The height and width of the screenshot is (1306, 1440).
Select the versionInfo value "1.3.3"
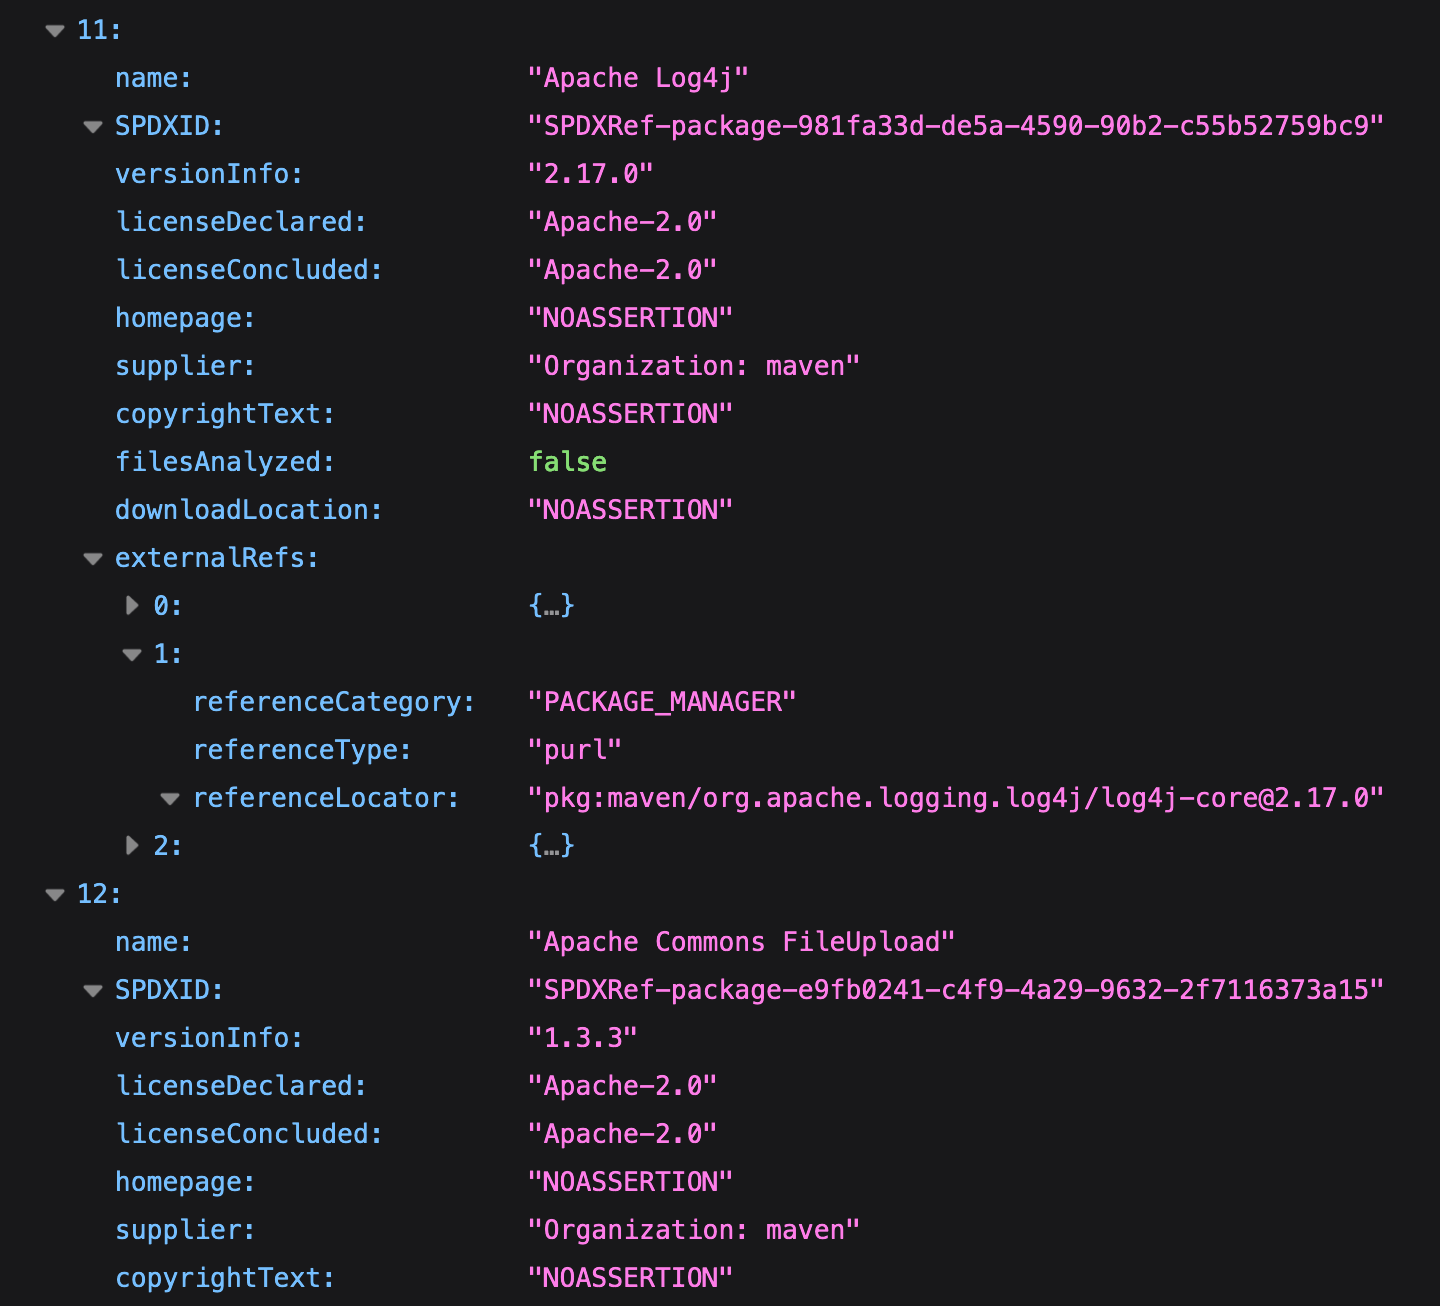(x=582, y=1038)
